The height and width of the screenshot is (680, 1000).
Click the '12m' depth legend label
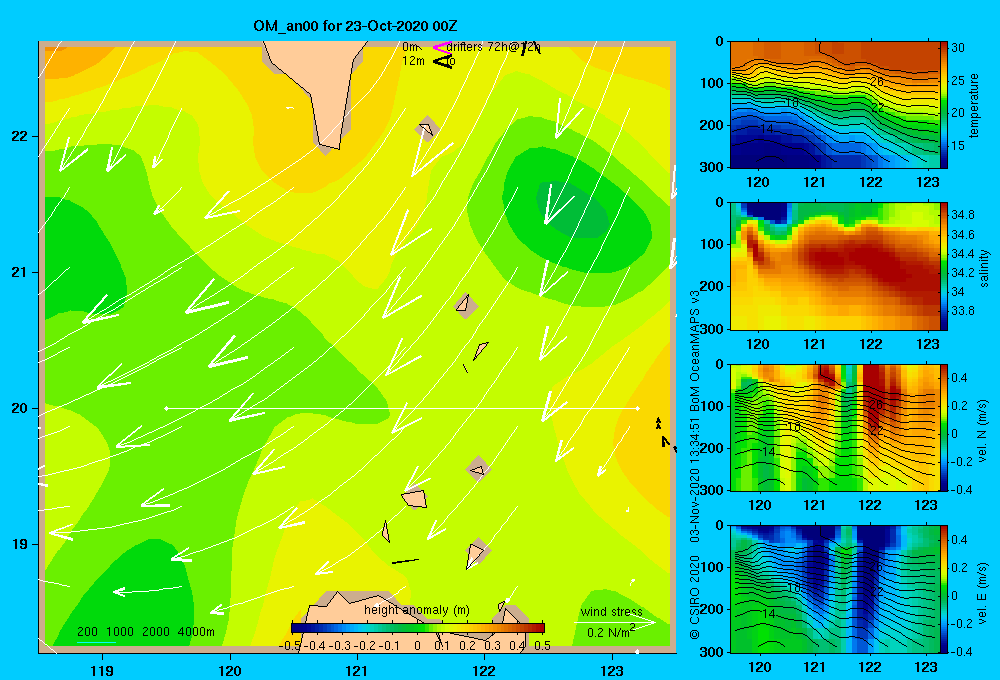click(x=413, y=61)
